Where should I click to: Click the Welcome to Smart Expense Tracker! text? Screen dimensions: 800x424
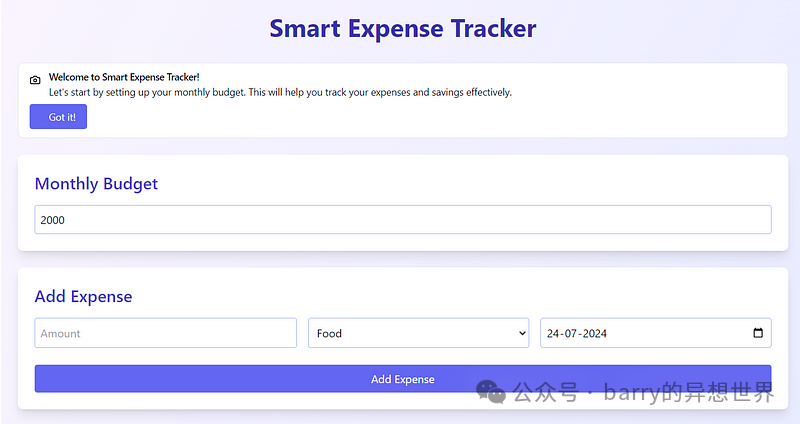coord(124,77)
